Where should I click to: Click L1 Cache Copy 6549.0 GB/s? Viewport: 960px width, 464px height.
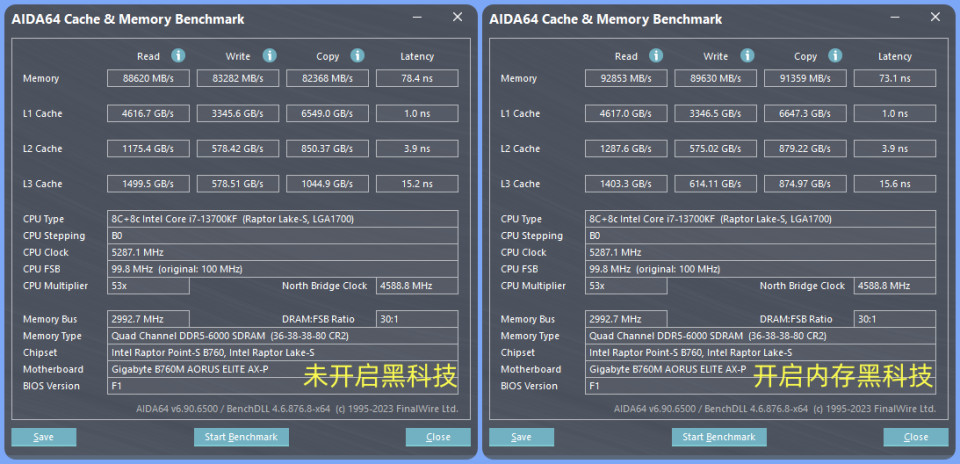click(328, 113)
